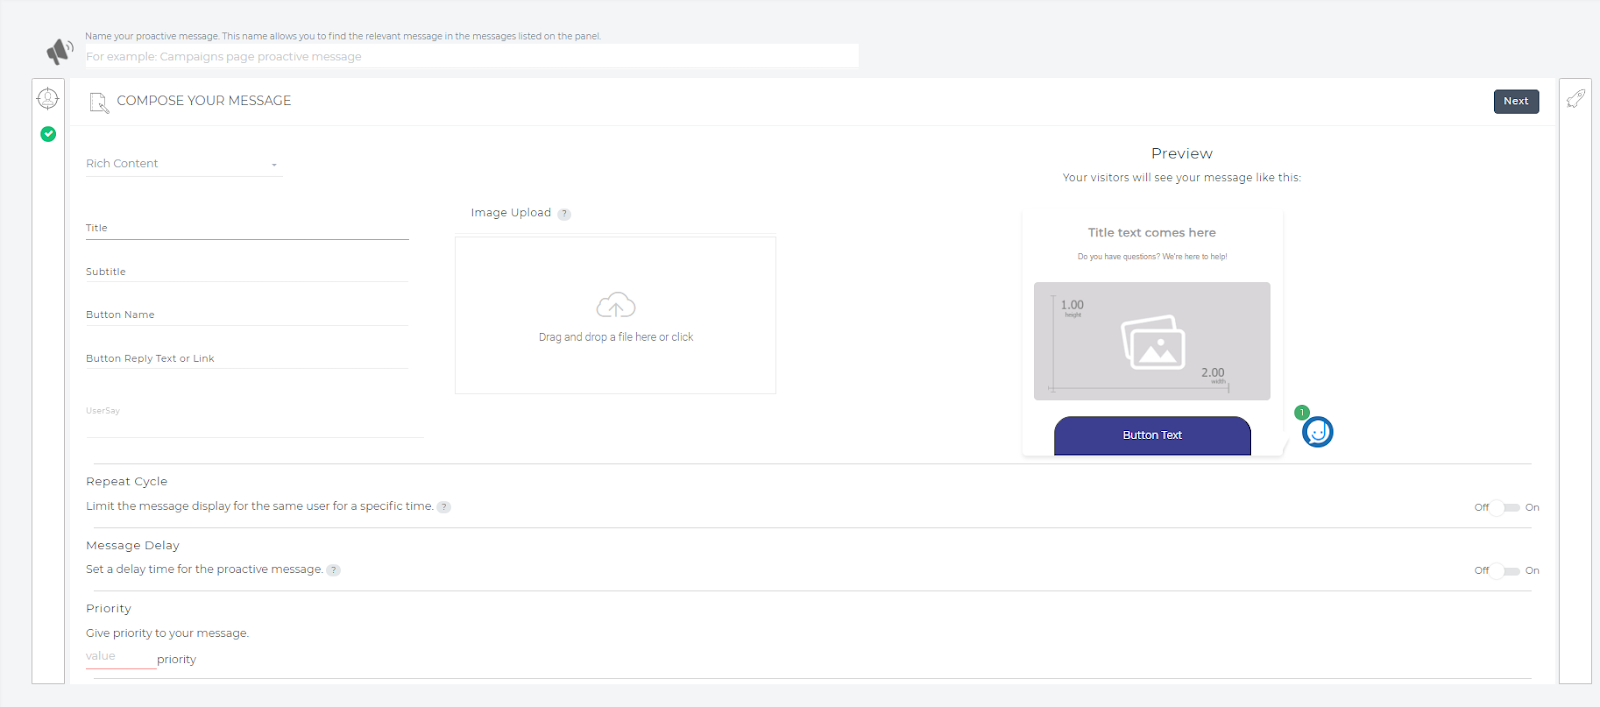
Task: Click the priority value input field
Action: 121,657
